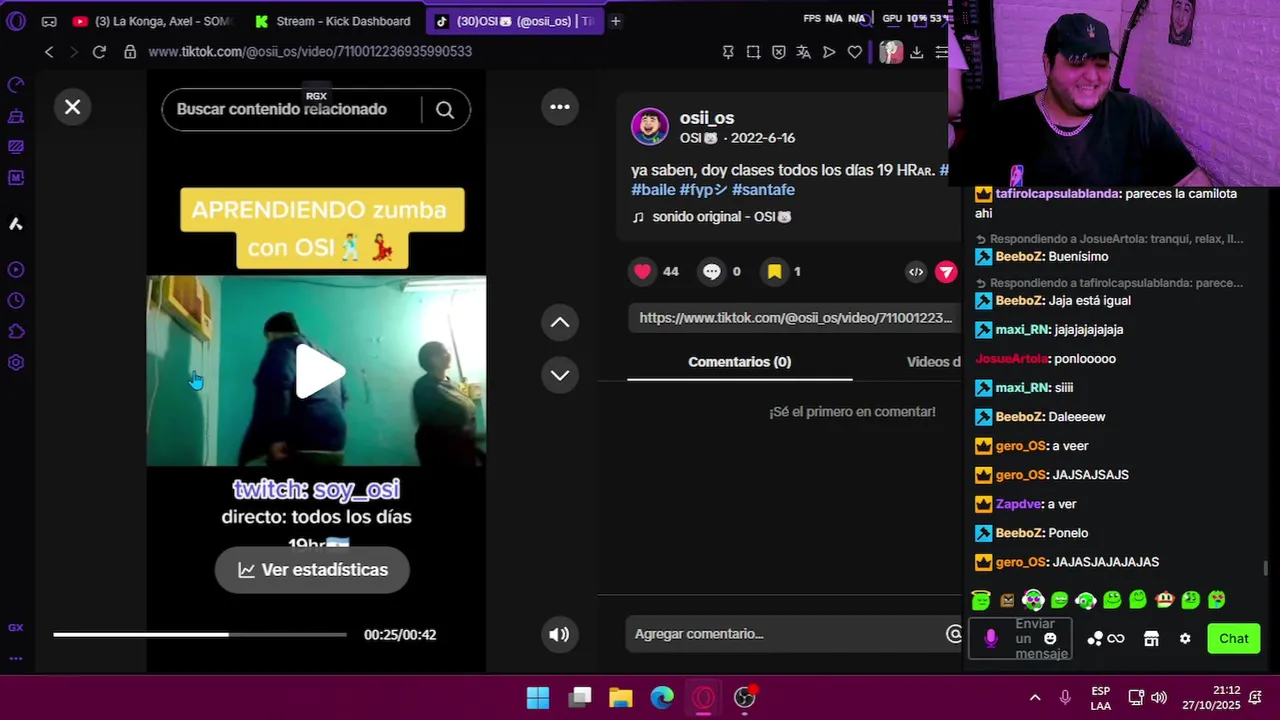1280x720 pixels.
Task: Seek on the video progress bar
Action: pos(200,634)
